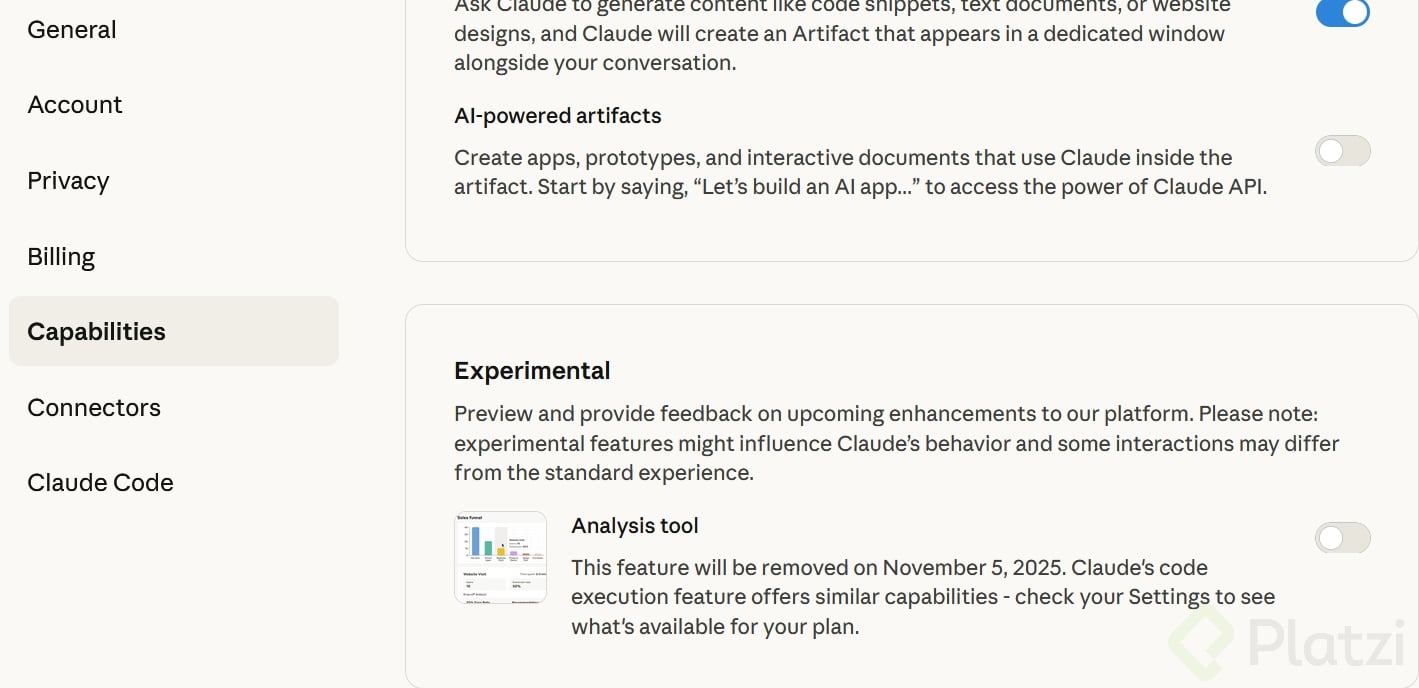Click the Analysis tool title label
Image resolution: width=1419 pixels, height=688 pixels.
pos(635,526)
